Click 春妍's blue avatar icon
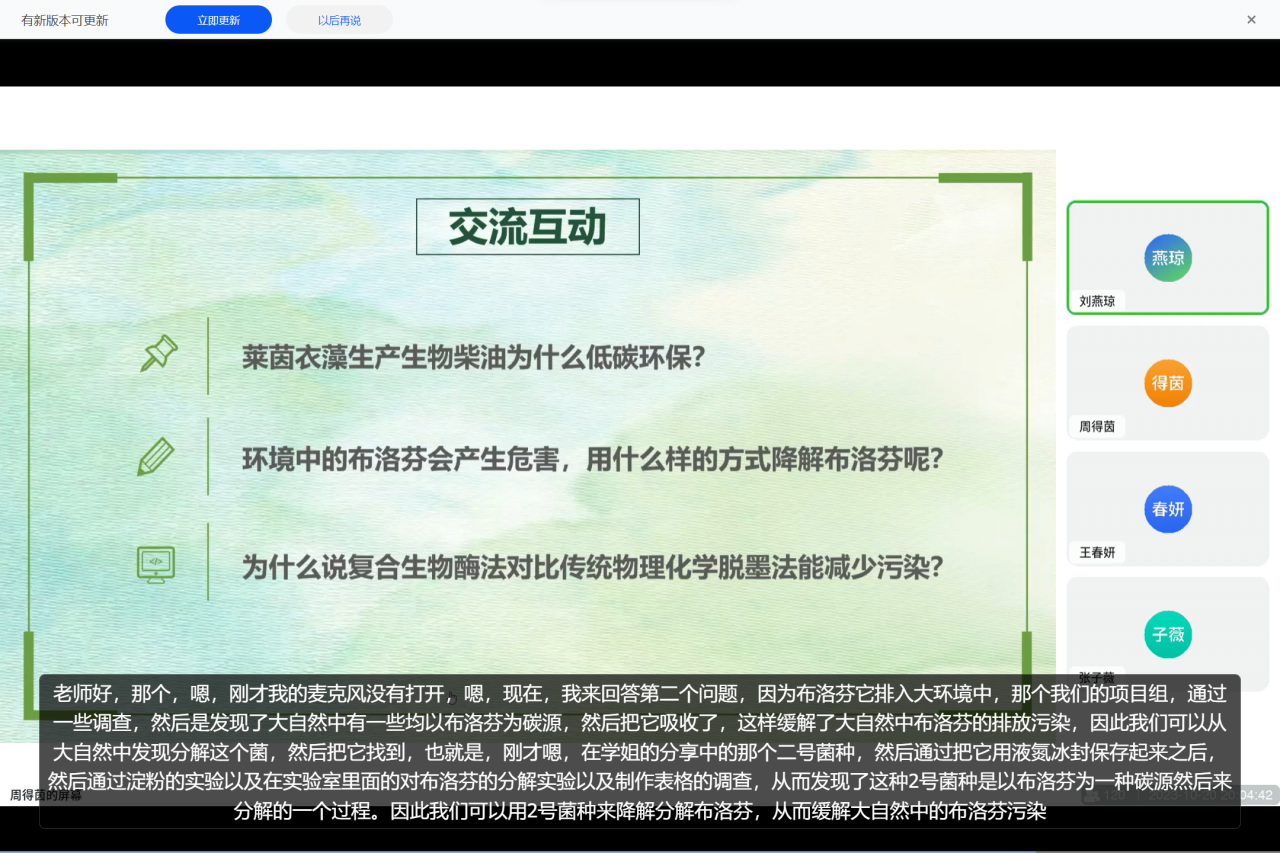The width and height of the screenshot is (1280, 853). [x=1167, y=509]
